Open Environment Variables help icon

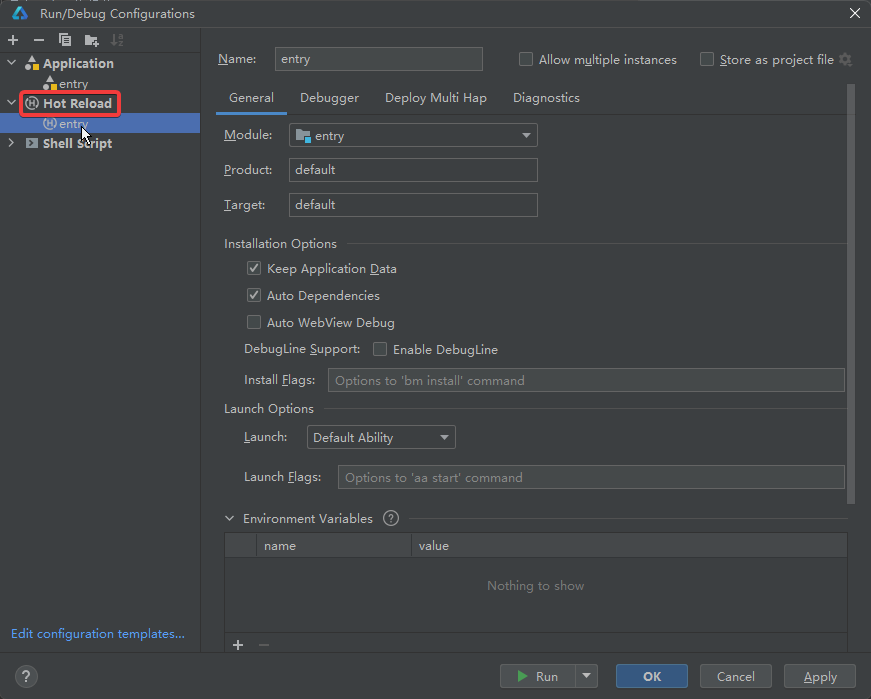tap(391, 518)
